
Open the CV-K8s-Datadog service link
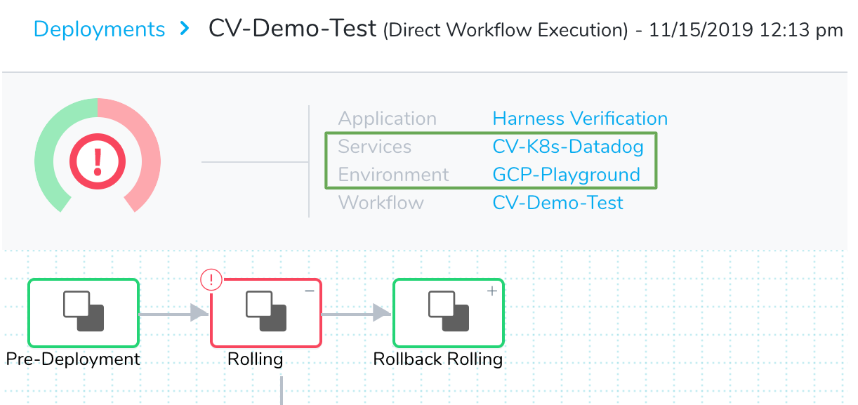point(568,147)
